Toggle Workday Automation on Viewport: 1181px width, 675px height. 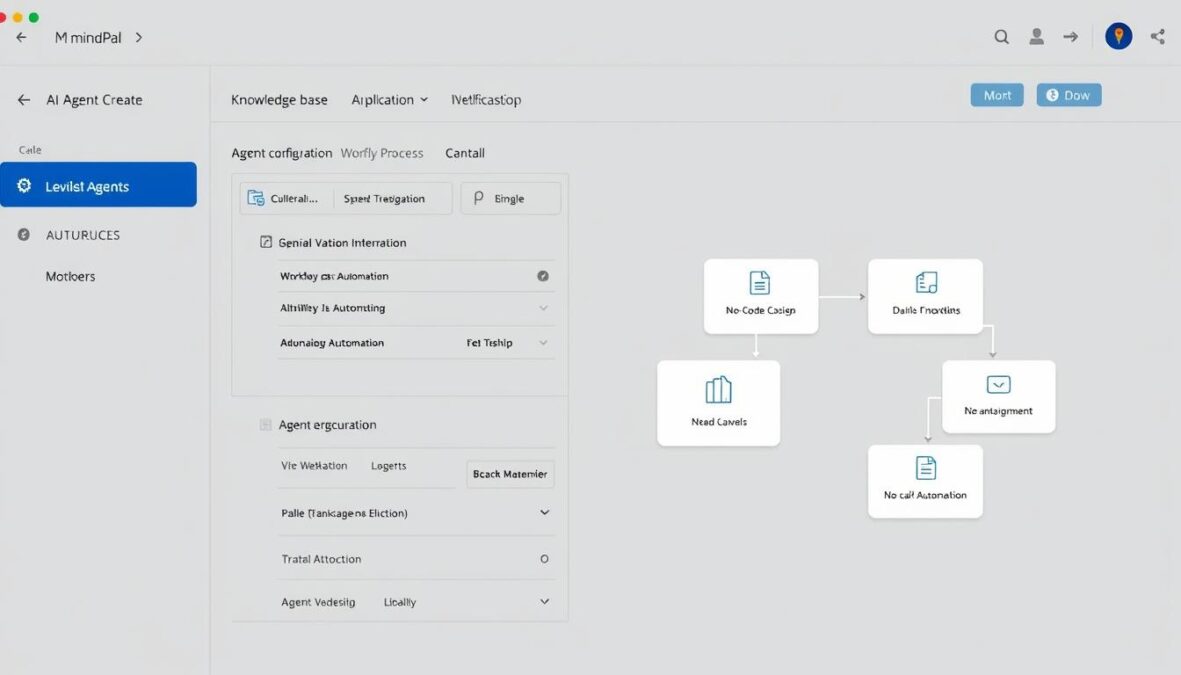tap(543, 275)
